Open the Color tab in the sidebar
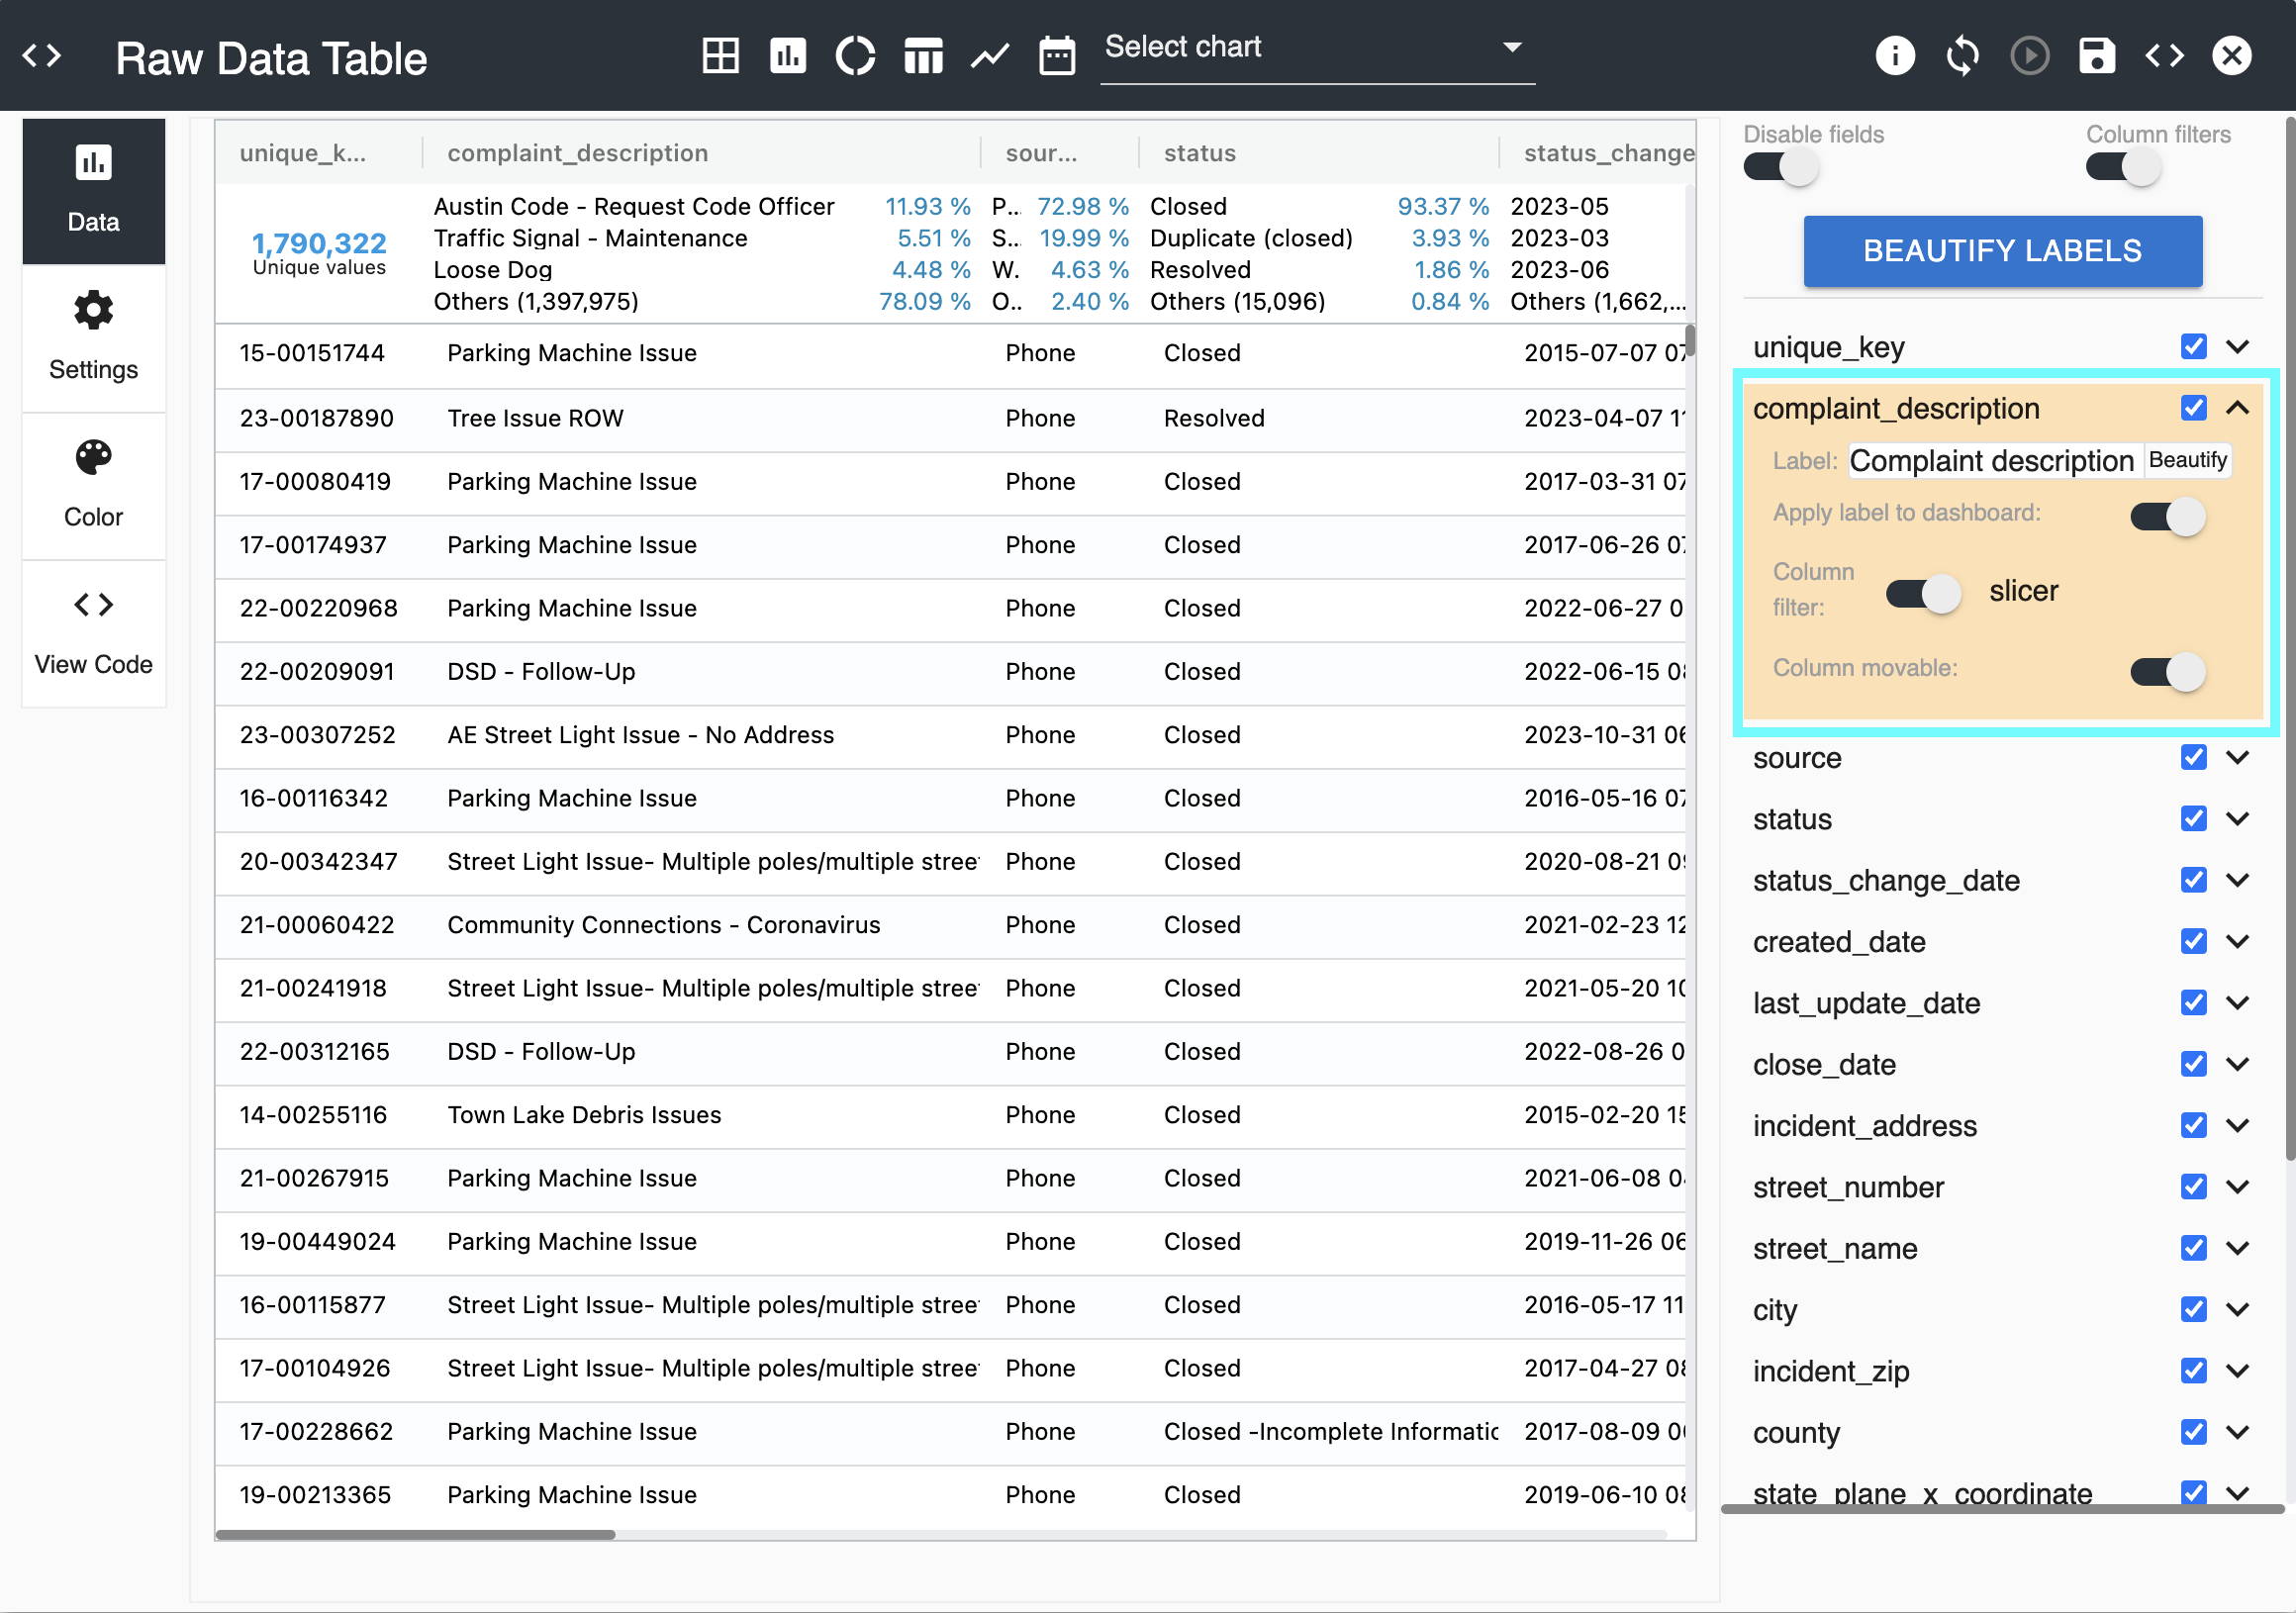 pyautogui.click(x=93, y=485)
